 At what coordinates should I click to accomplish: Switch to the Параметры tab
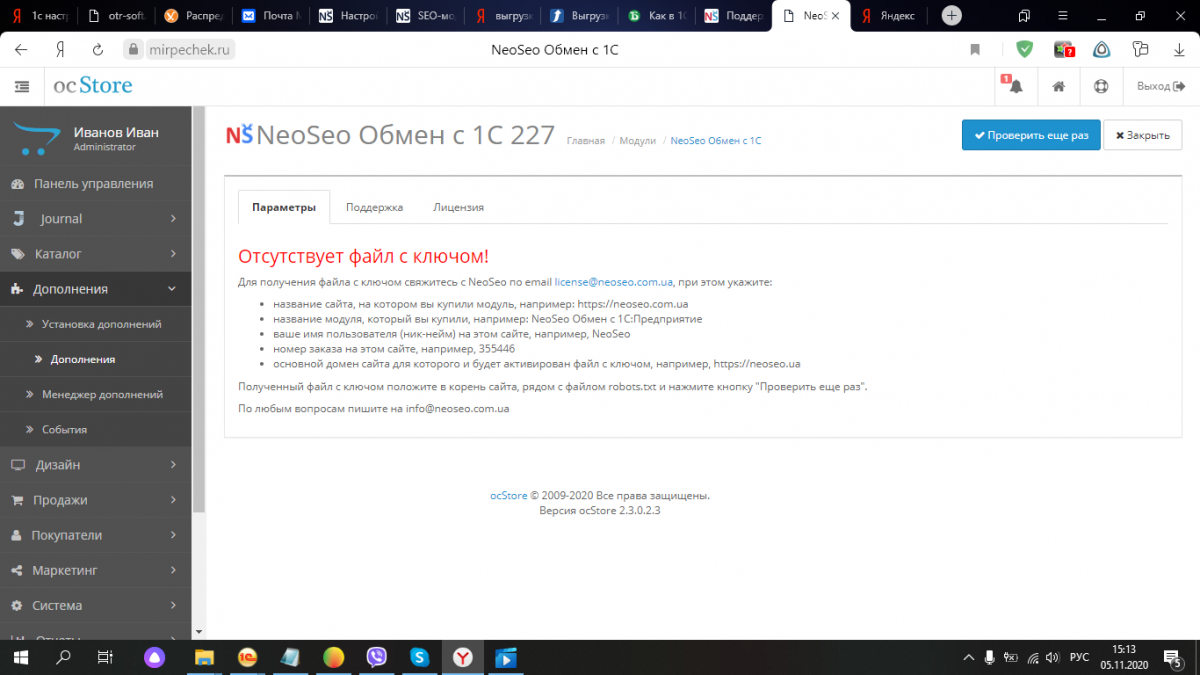tap(284, 207)
